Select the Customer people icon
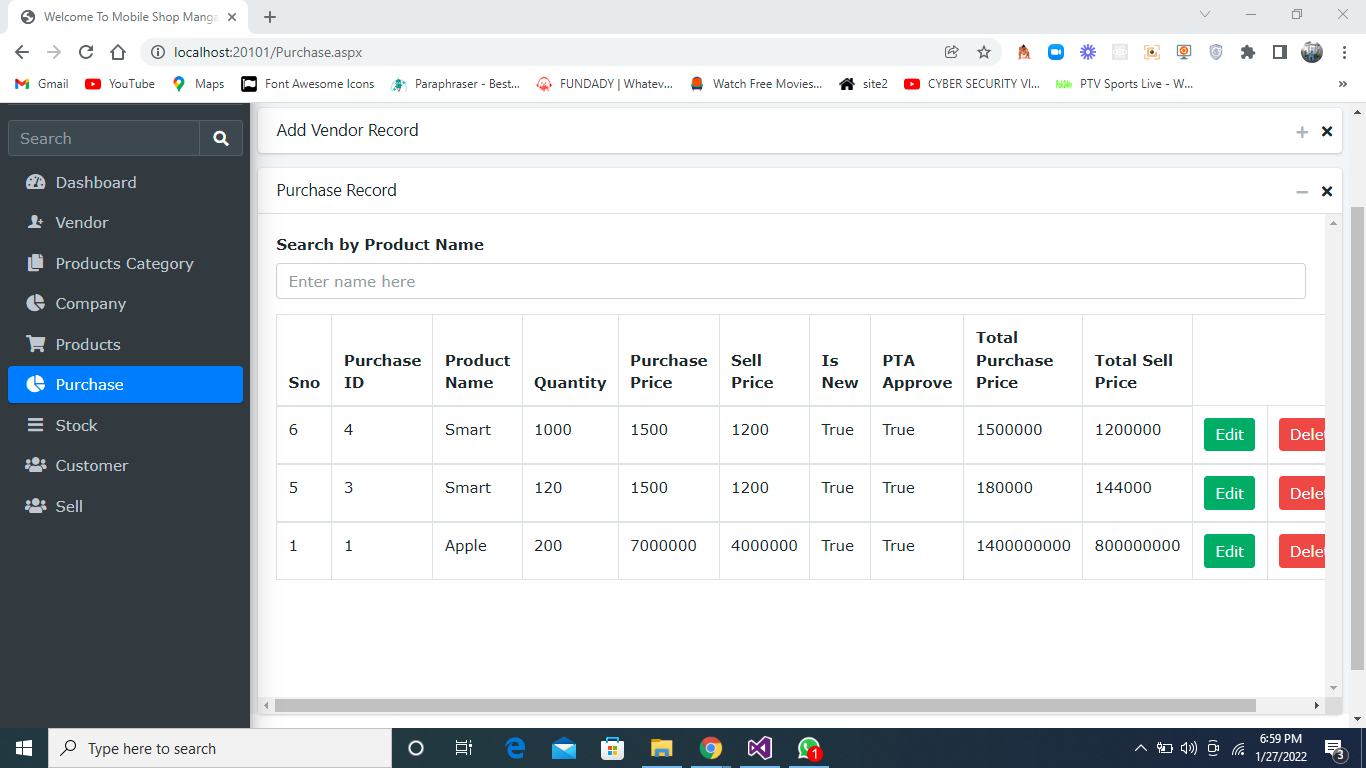Viewport: 1366px width, 768px height. coord(34,465)
